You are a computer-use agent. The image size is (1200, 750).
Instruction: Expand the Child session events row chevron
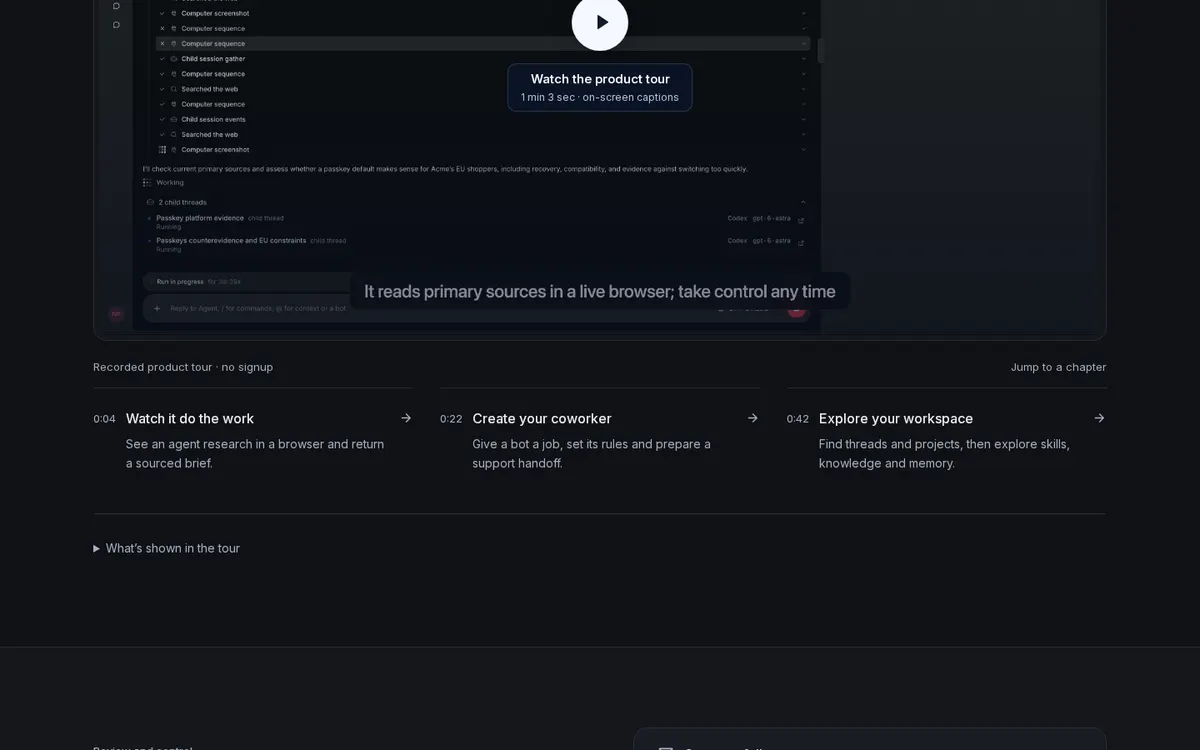coord(805,119)
